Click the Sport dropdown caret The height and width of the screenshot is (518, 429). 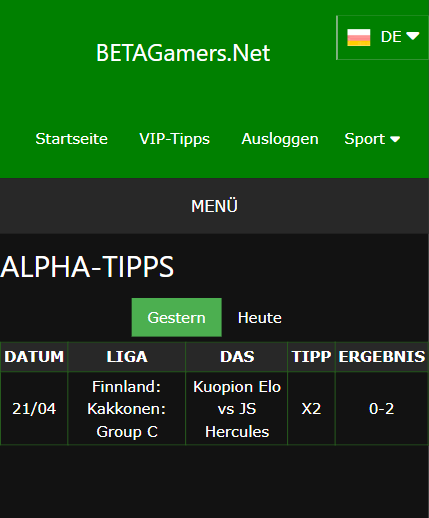click(395, 139)
